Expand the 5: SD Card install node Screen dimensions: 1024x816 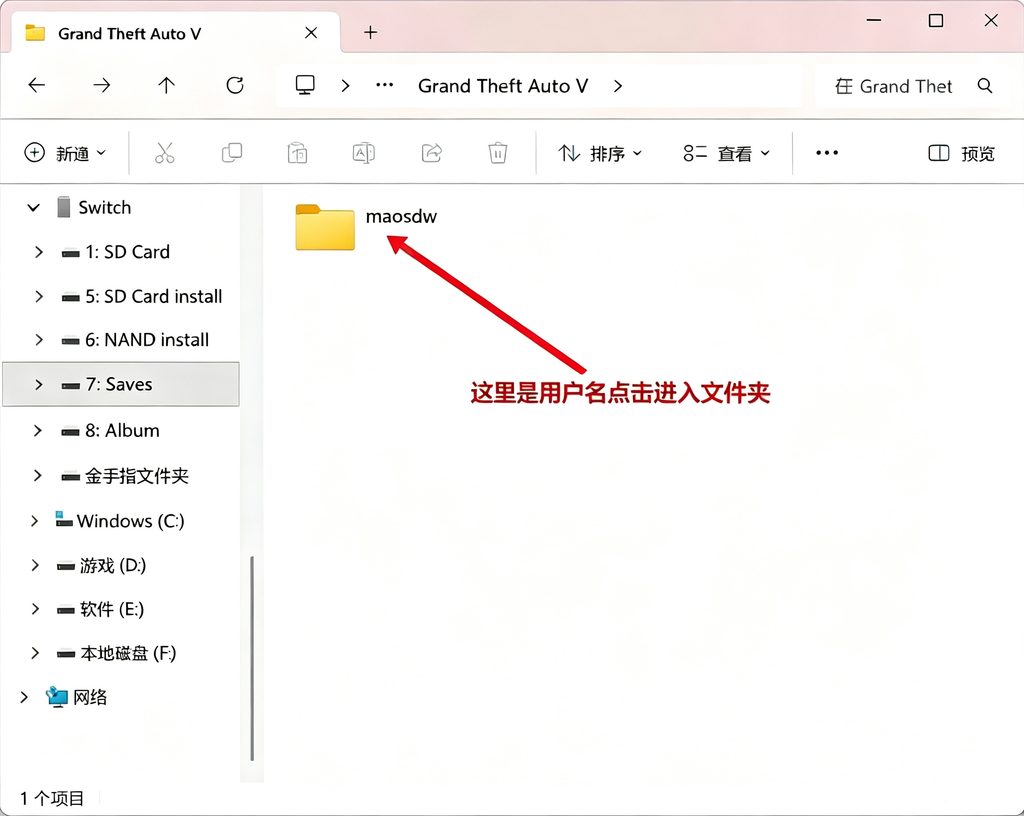(39, 296)
